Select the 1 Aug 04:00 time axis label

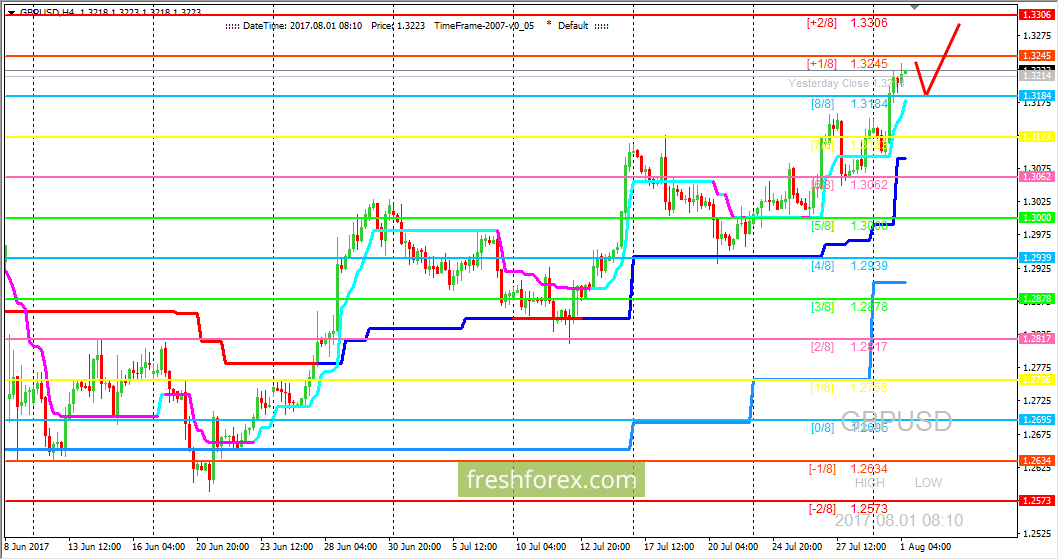coord(926,546)
